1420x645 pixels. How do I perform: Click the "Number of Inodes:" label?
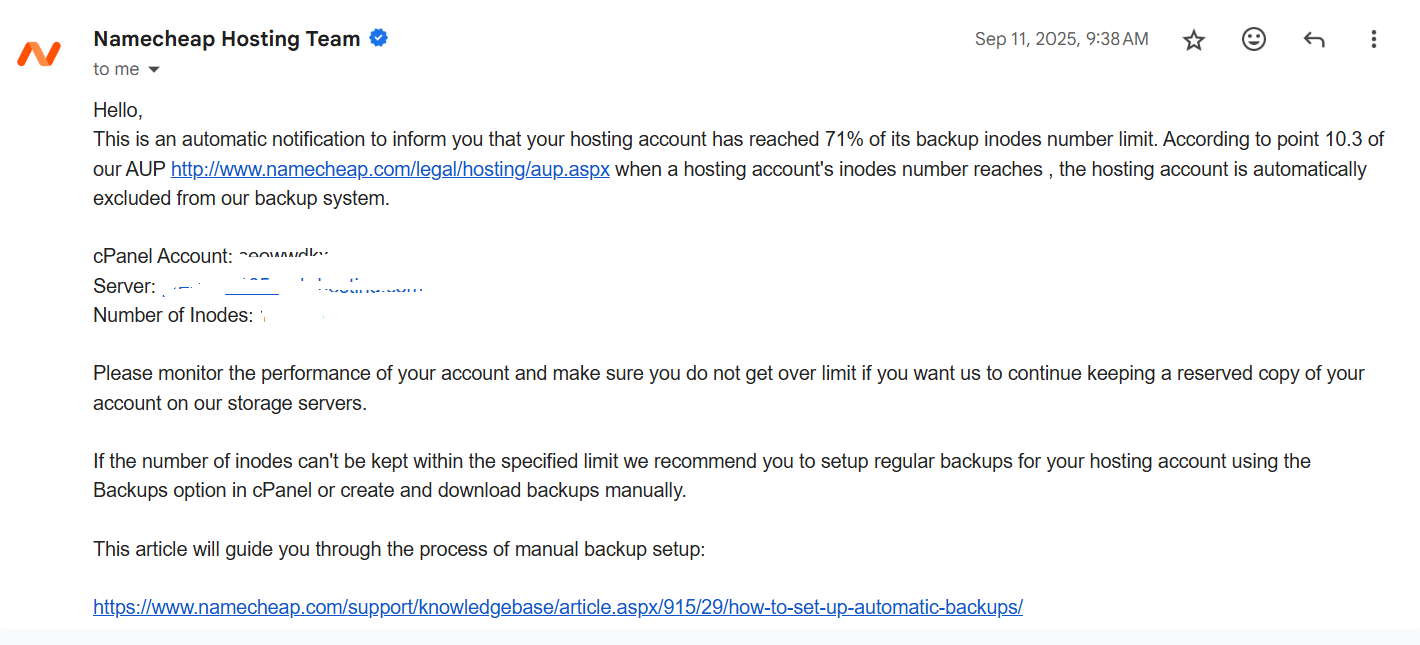point(173,315)
